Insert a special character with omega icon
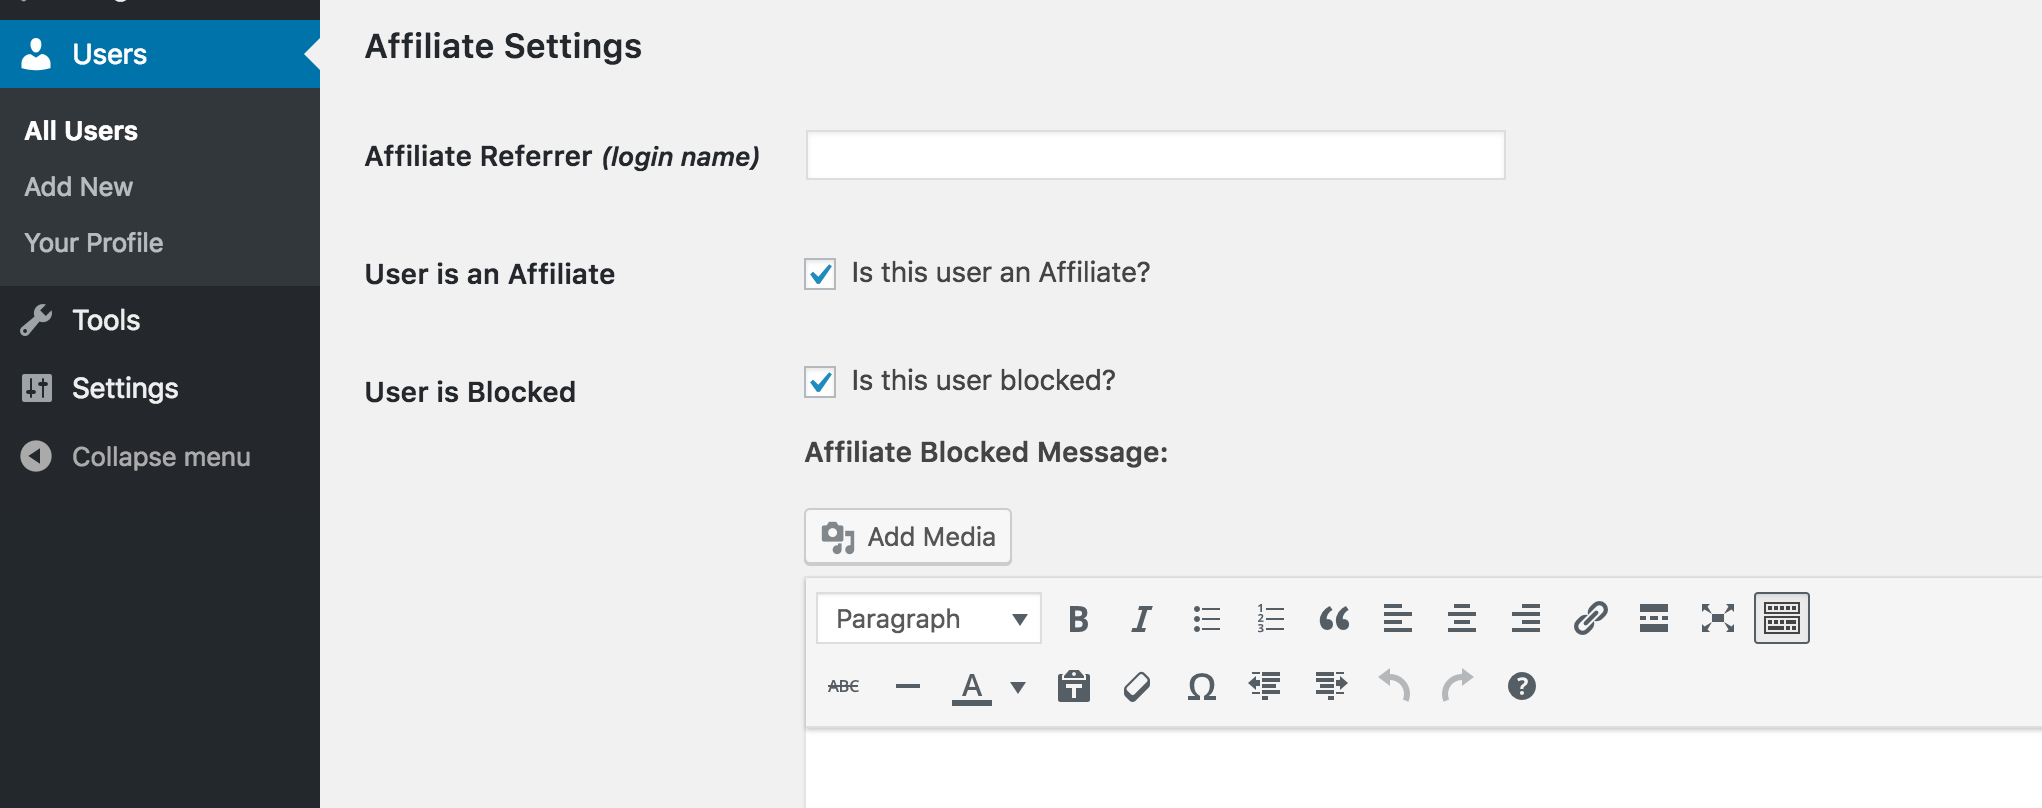This screenshot has height=808, width=2042. pos(1201,687)
